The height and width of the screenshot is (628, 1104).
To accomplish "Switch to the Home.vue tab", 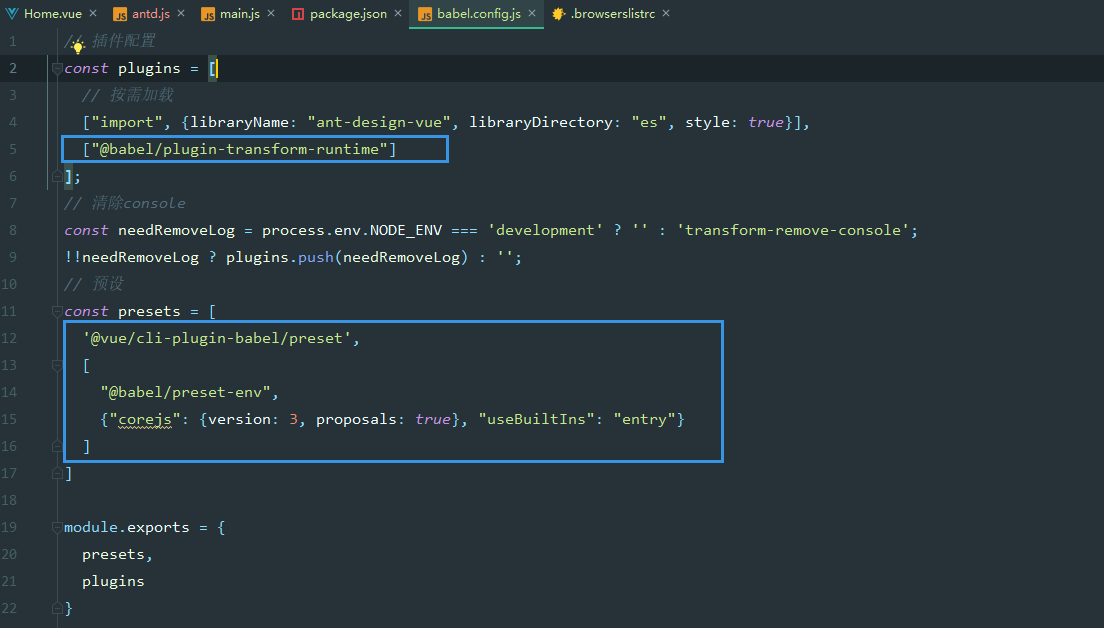I will pos(52,13).
